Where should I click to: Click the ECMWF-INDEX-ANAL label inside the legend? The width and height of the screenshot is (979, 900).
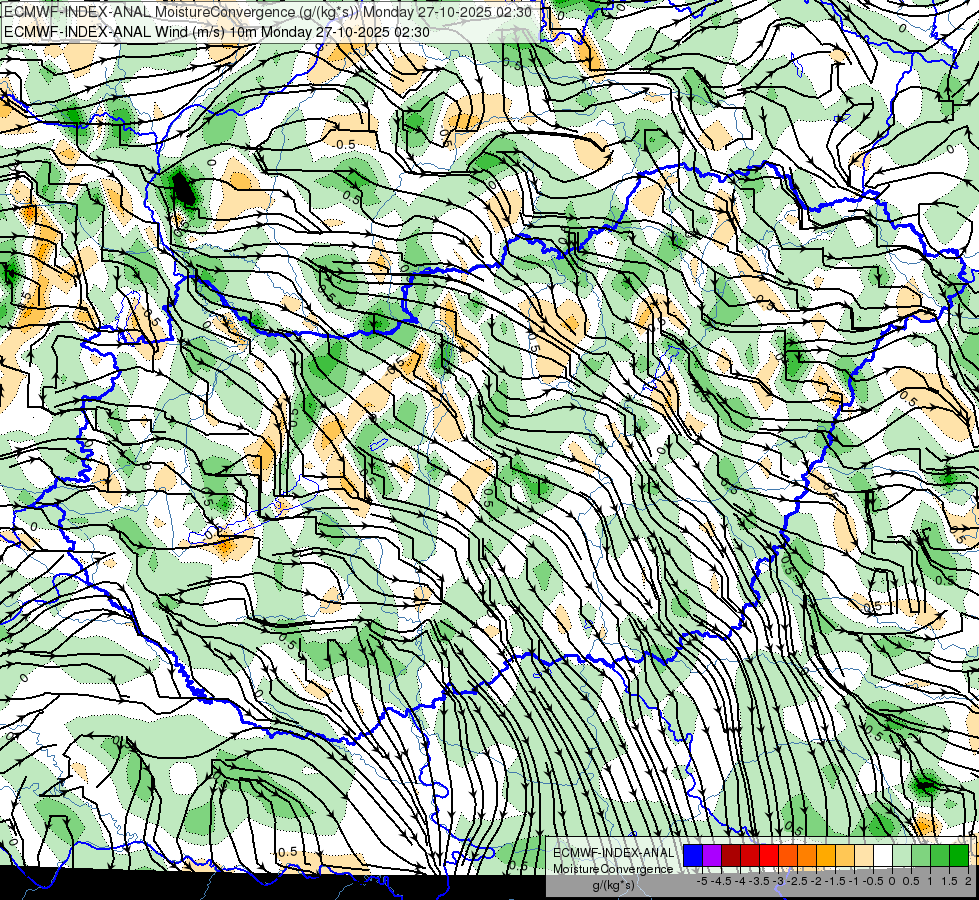(x=613, y=853)
